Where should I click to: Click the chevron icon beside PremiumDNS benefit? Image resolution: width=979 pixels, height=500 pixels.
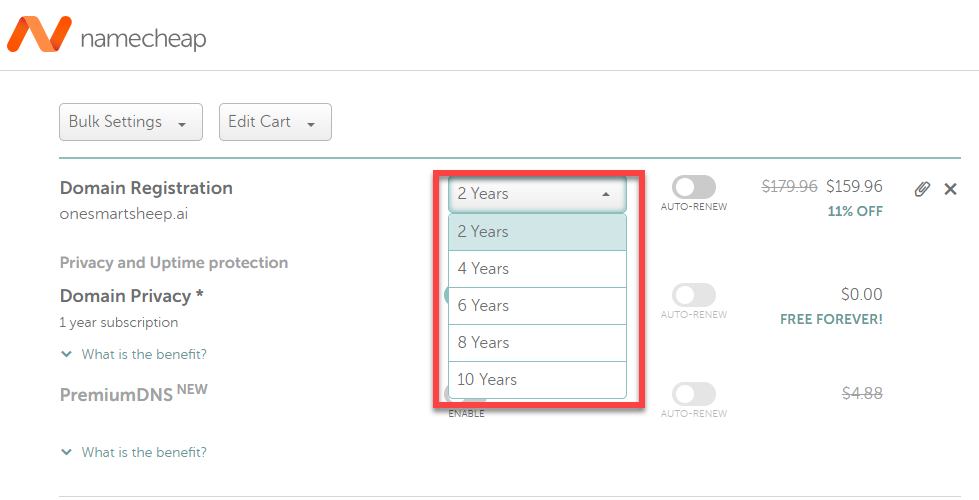point(66,453)
